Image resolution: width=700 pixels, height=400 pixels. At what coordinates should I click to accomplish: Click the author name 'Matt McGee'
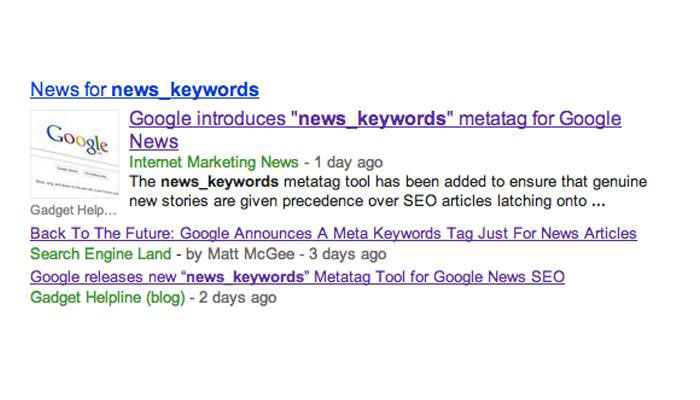coord(251,254)
